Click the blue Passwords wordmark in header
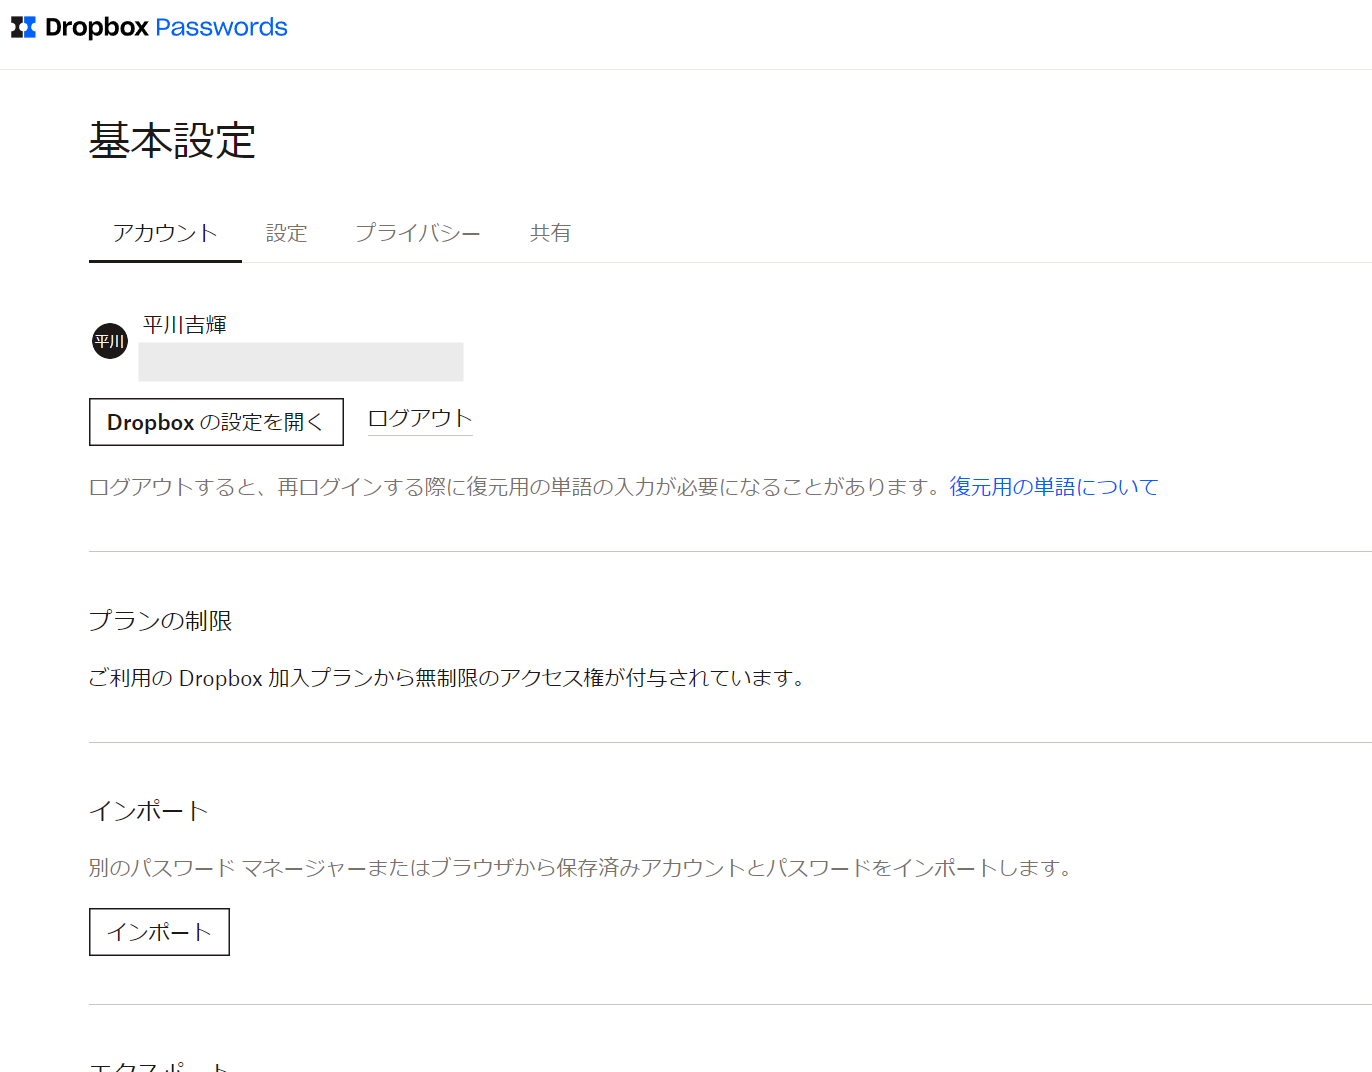 221,27
